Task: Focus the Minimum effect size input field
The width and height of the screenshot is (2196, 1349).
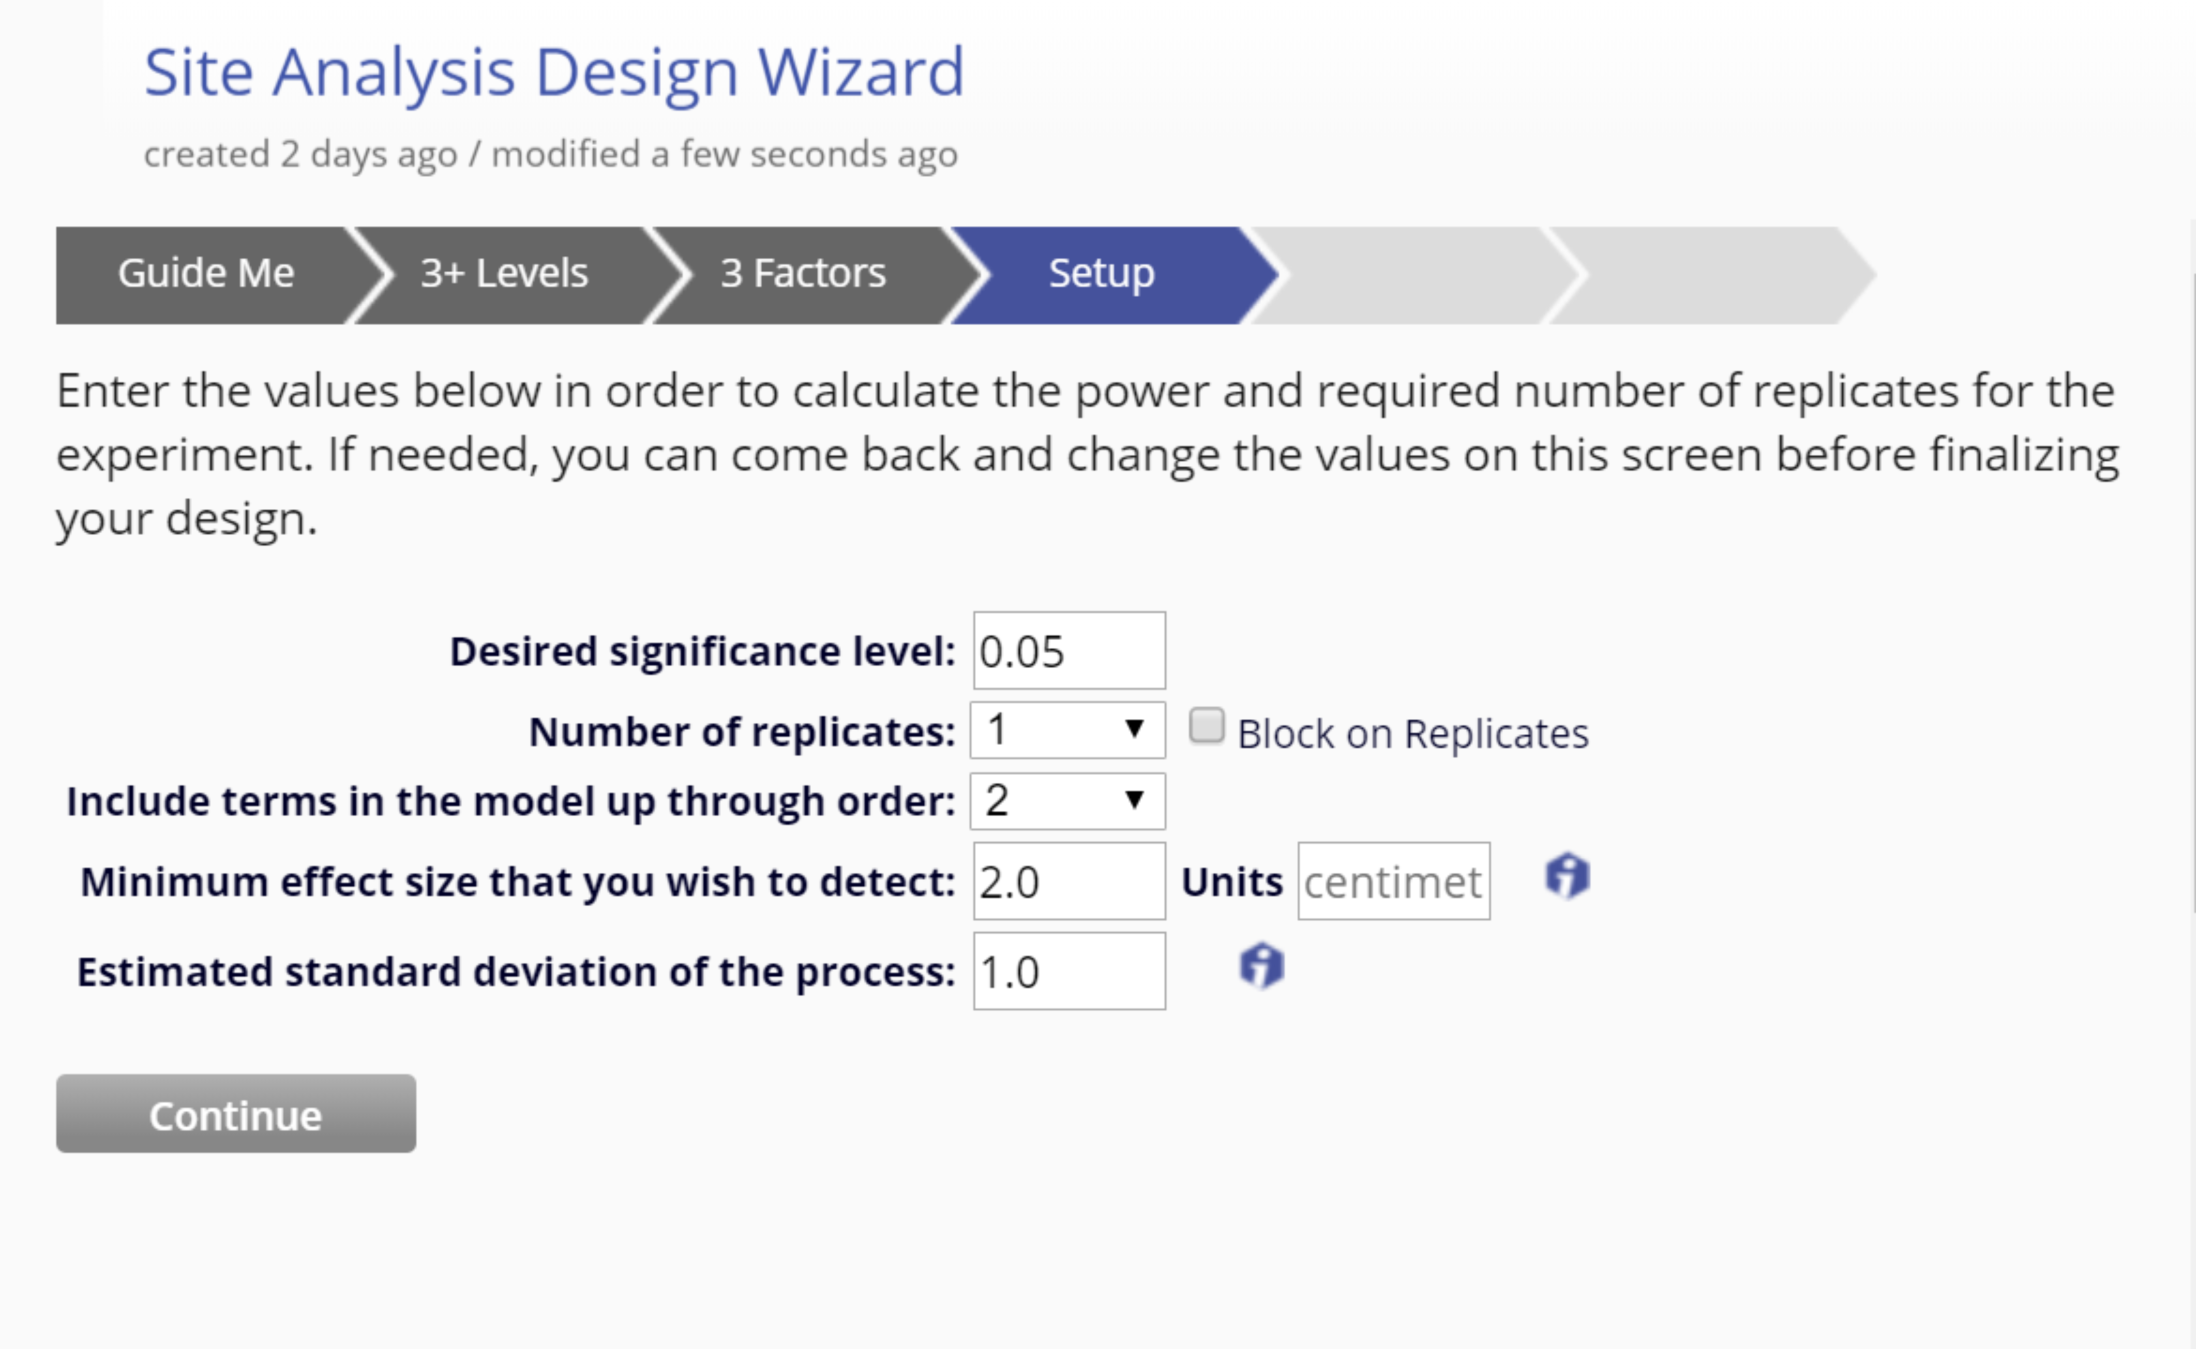Action: point(1069,881)
